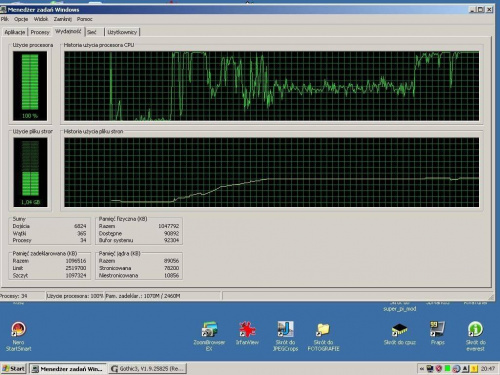Image resolution: width=500 pixels, height=375 pixels.
Task: Click status bar Użycie procesora: 100%
Action: pyautogui.click(x=75, y=296)
